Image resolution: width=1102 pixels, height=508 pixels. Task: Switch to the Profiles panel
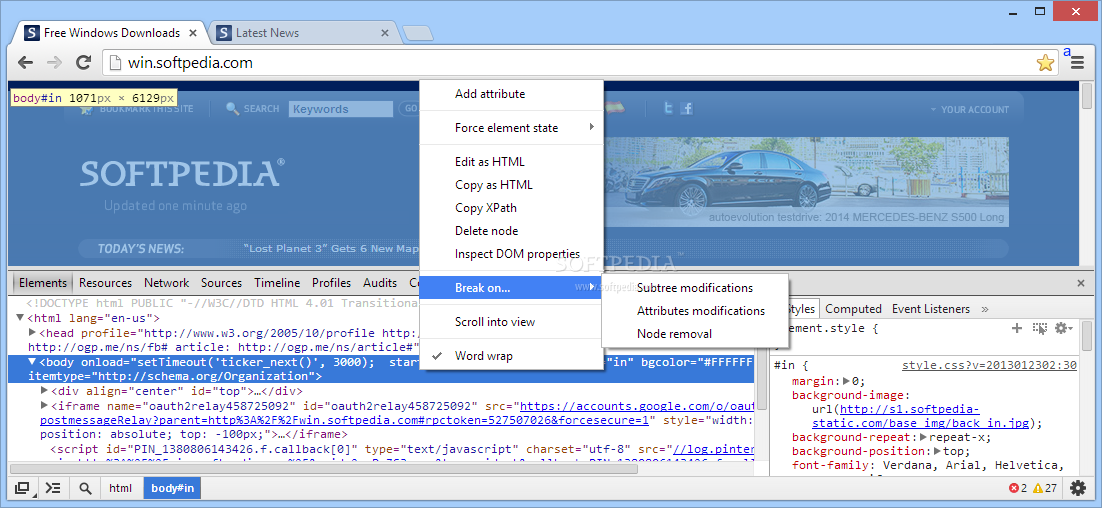click(x=331, y=283)
